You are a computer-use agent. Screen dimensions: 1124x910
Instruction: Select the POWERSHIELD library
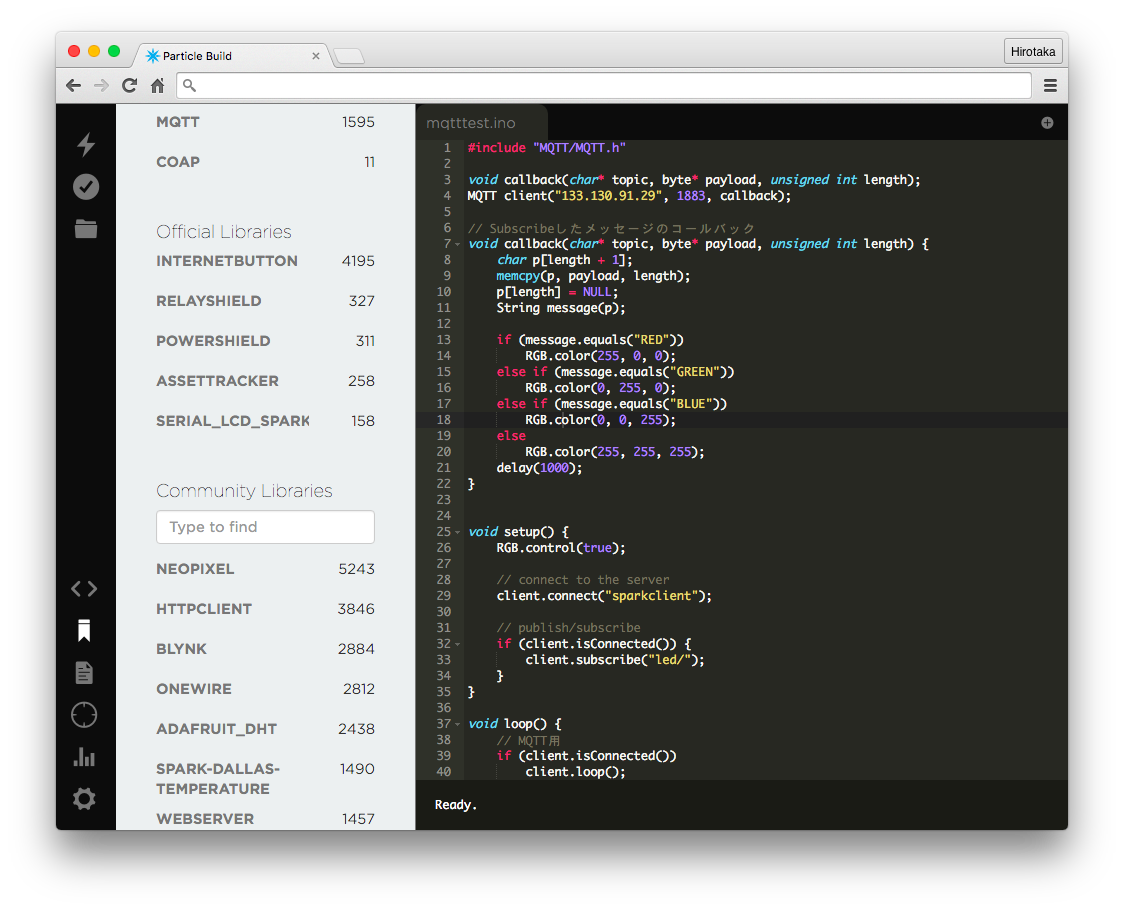[265, 341]
